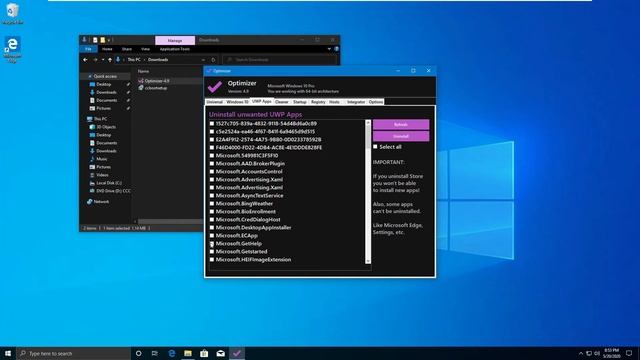Check the Microsoft.DesktopAppInstaller checkbox
This screenshot has width=640, height=360.
pyautogui.click(x=212, y=228)
